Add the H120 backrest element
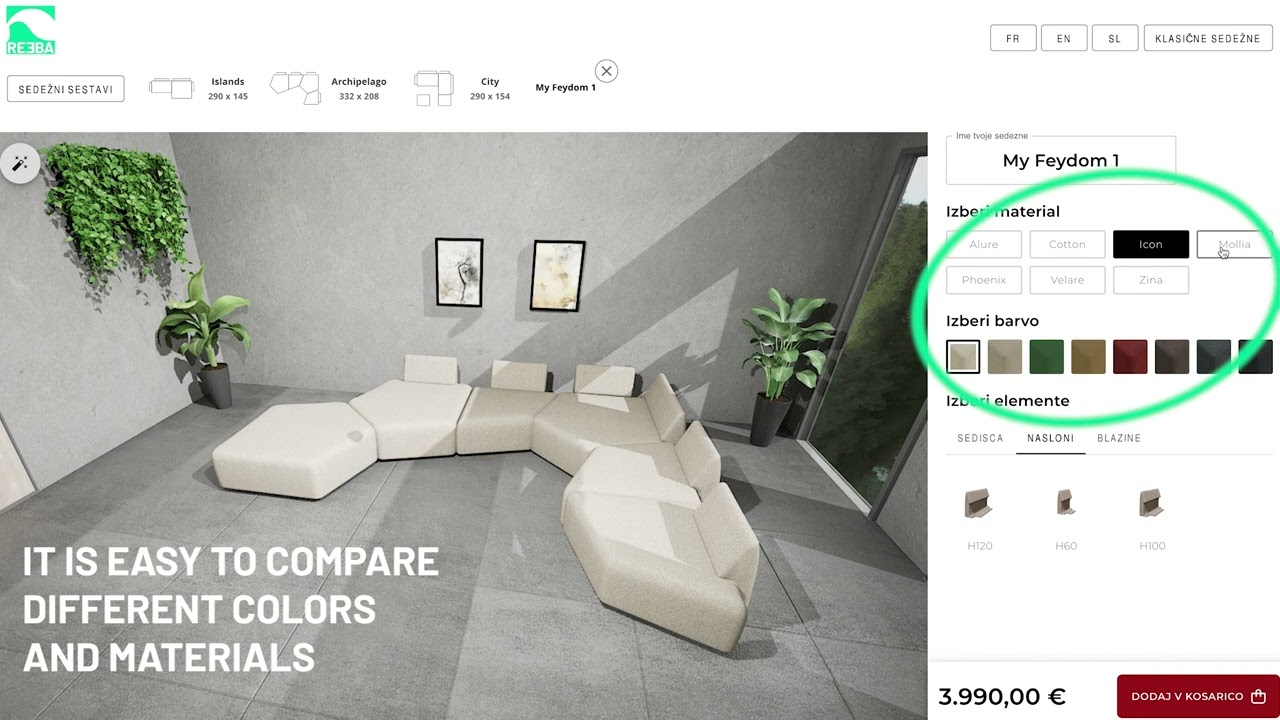The image size is (1280, 720). [x=978, y=503]
